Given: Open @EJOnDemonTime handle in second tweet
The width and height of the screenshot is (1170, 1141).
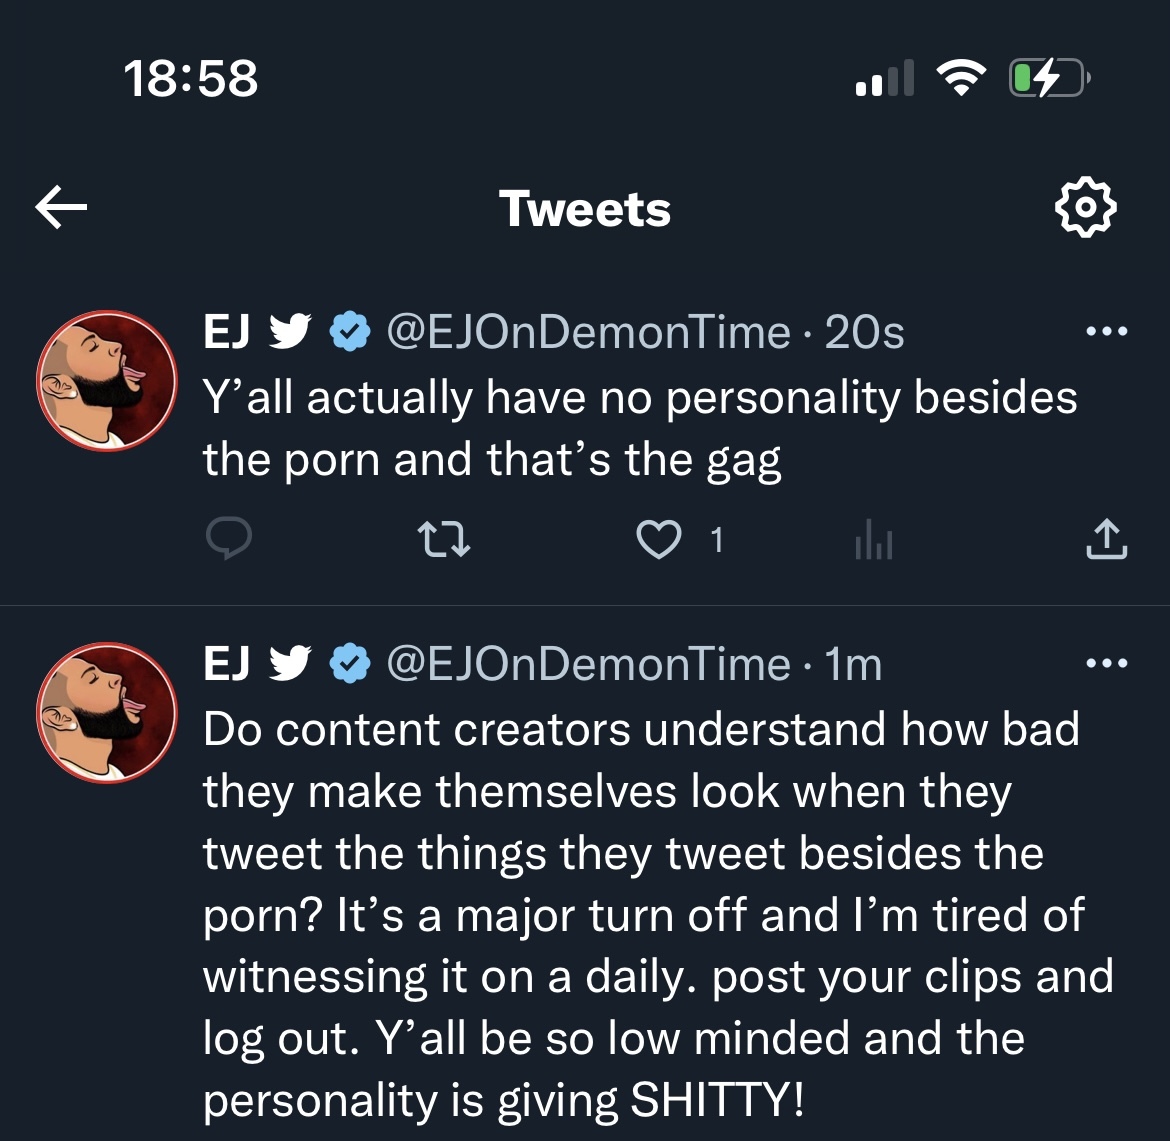Looking at the screenshot, I should point(588,664).
